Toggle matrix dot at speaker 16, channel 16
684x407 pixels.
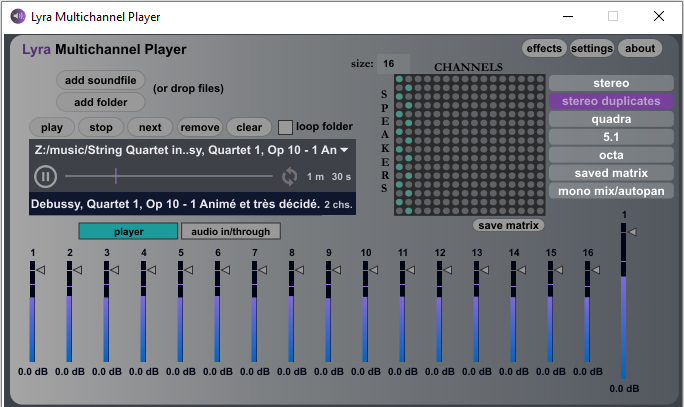[540, 211]
